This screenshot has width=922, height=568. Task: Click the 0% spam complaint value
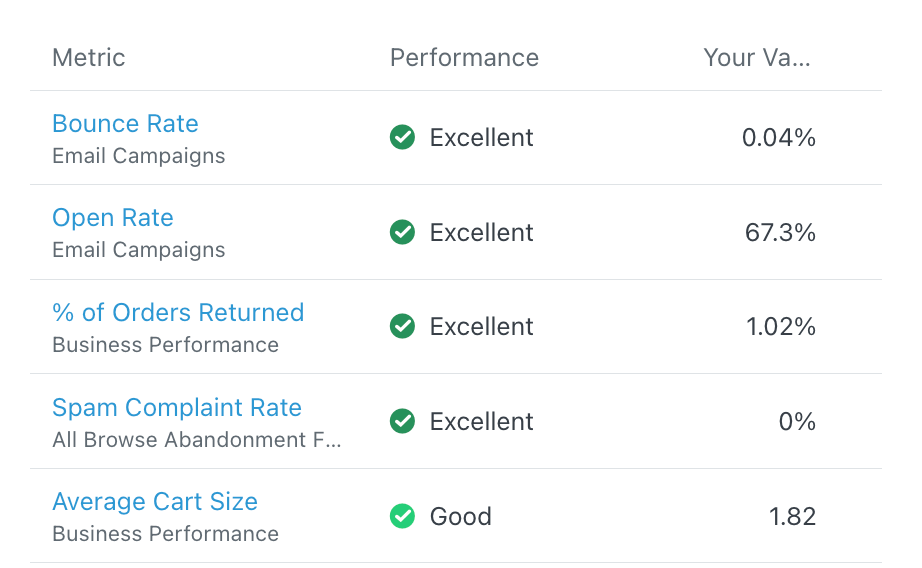797,422
